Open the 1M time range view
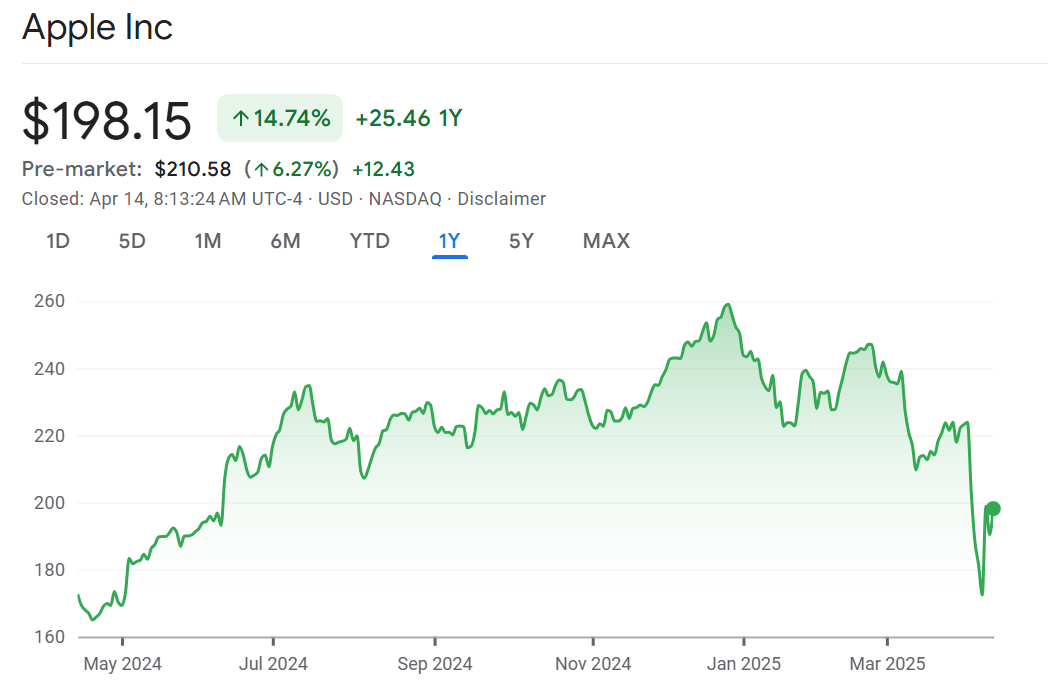Screen dimensions: 1048x691 (x=207, y=241)
